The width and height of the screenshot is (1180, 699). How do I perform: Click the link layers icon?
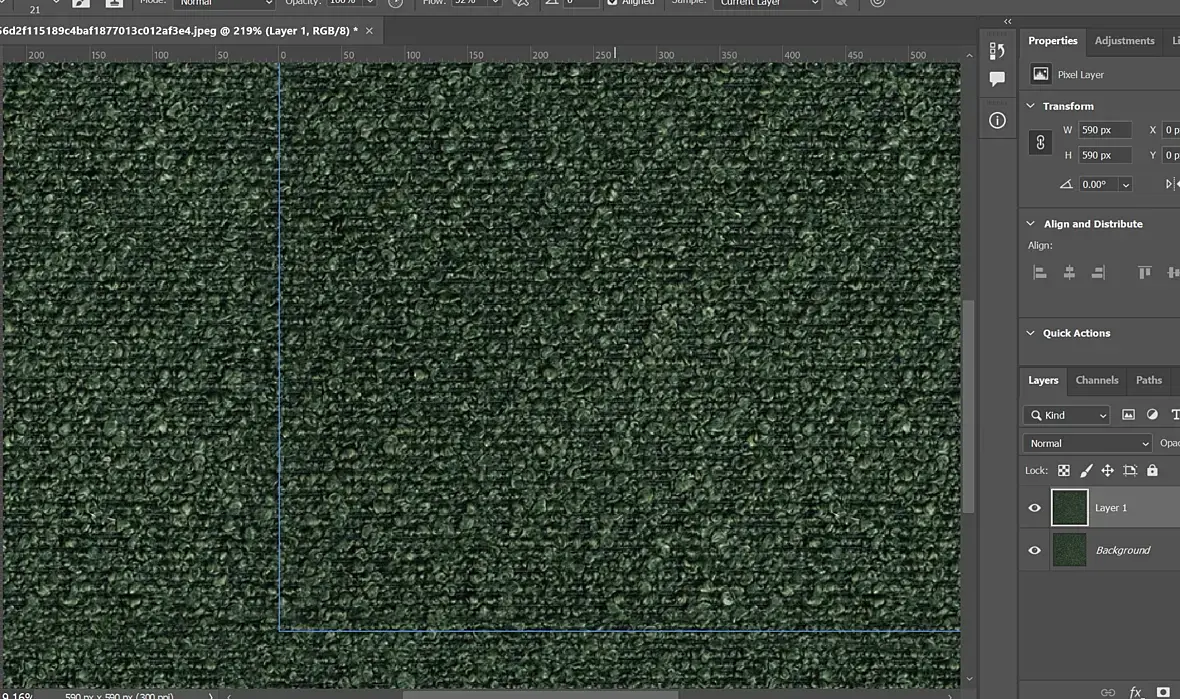coord(1108,692)
